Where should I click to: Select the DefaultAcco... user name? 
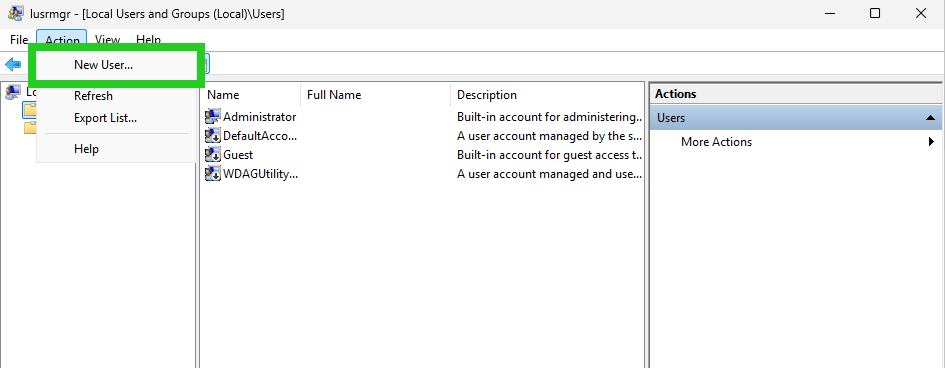click(x=260, y=136)
